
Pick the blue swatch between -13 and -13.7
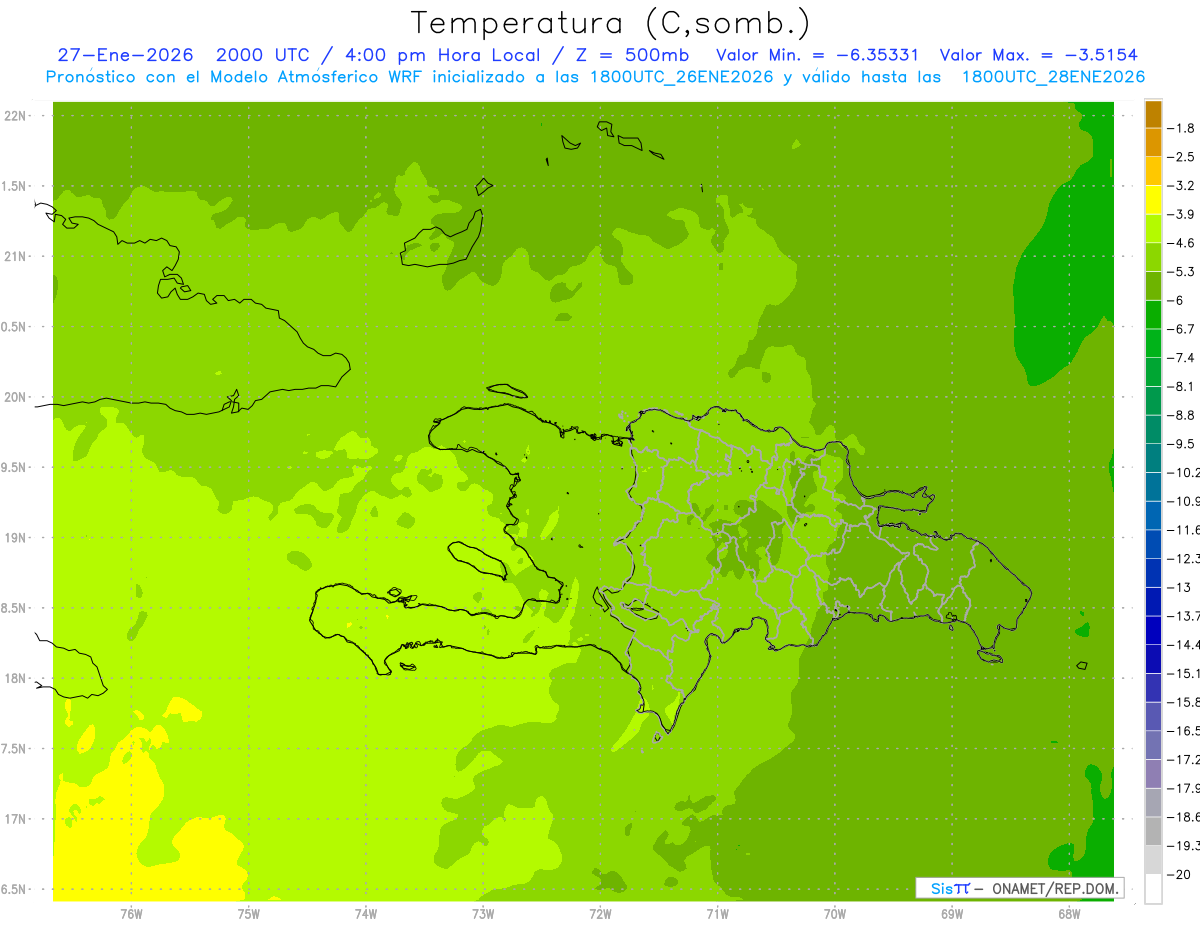point(1153,601)
